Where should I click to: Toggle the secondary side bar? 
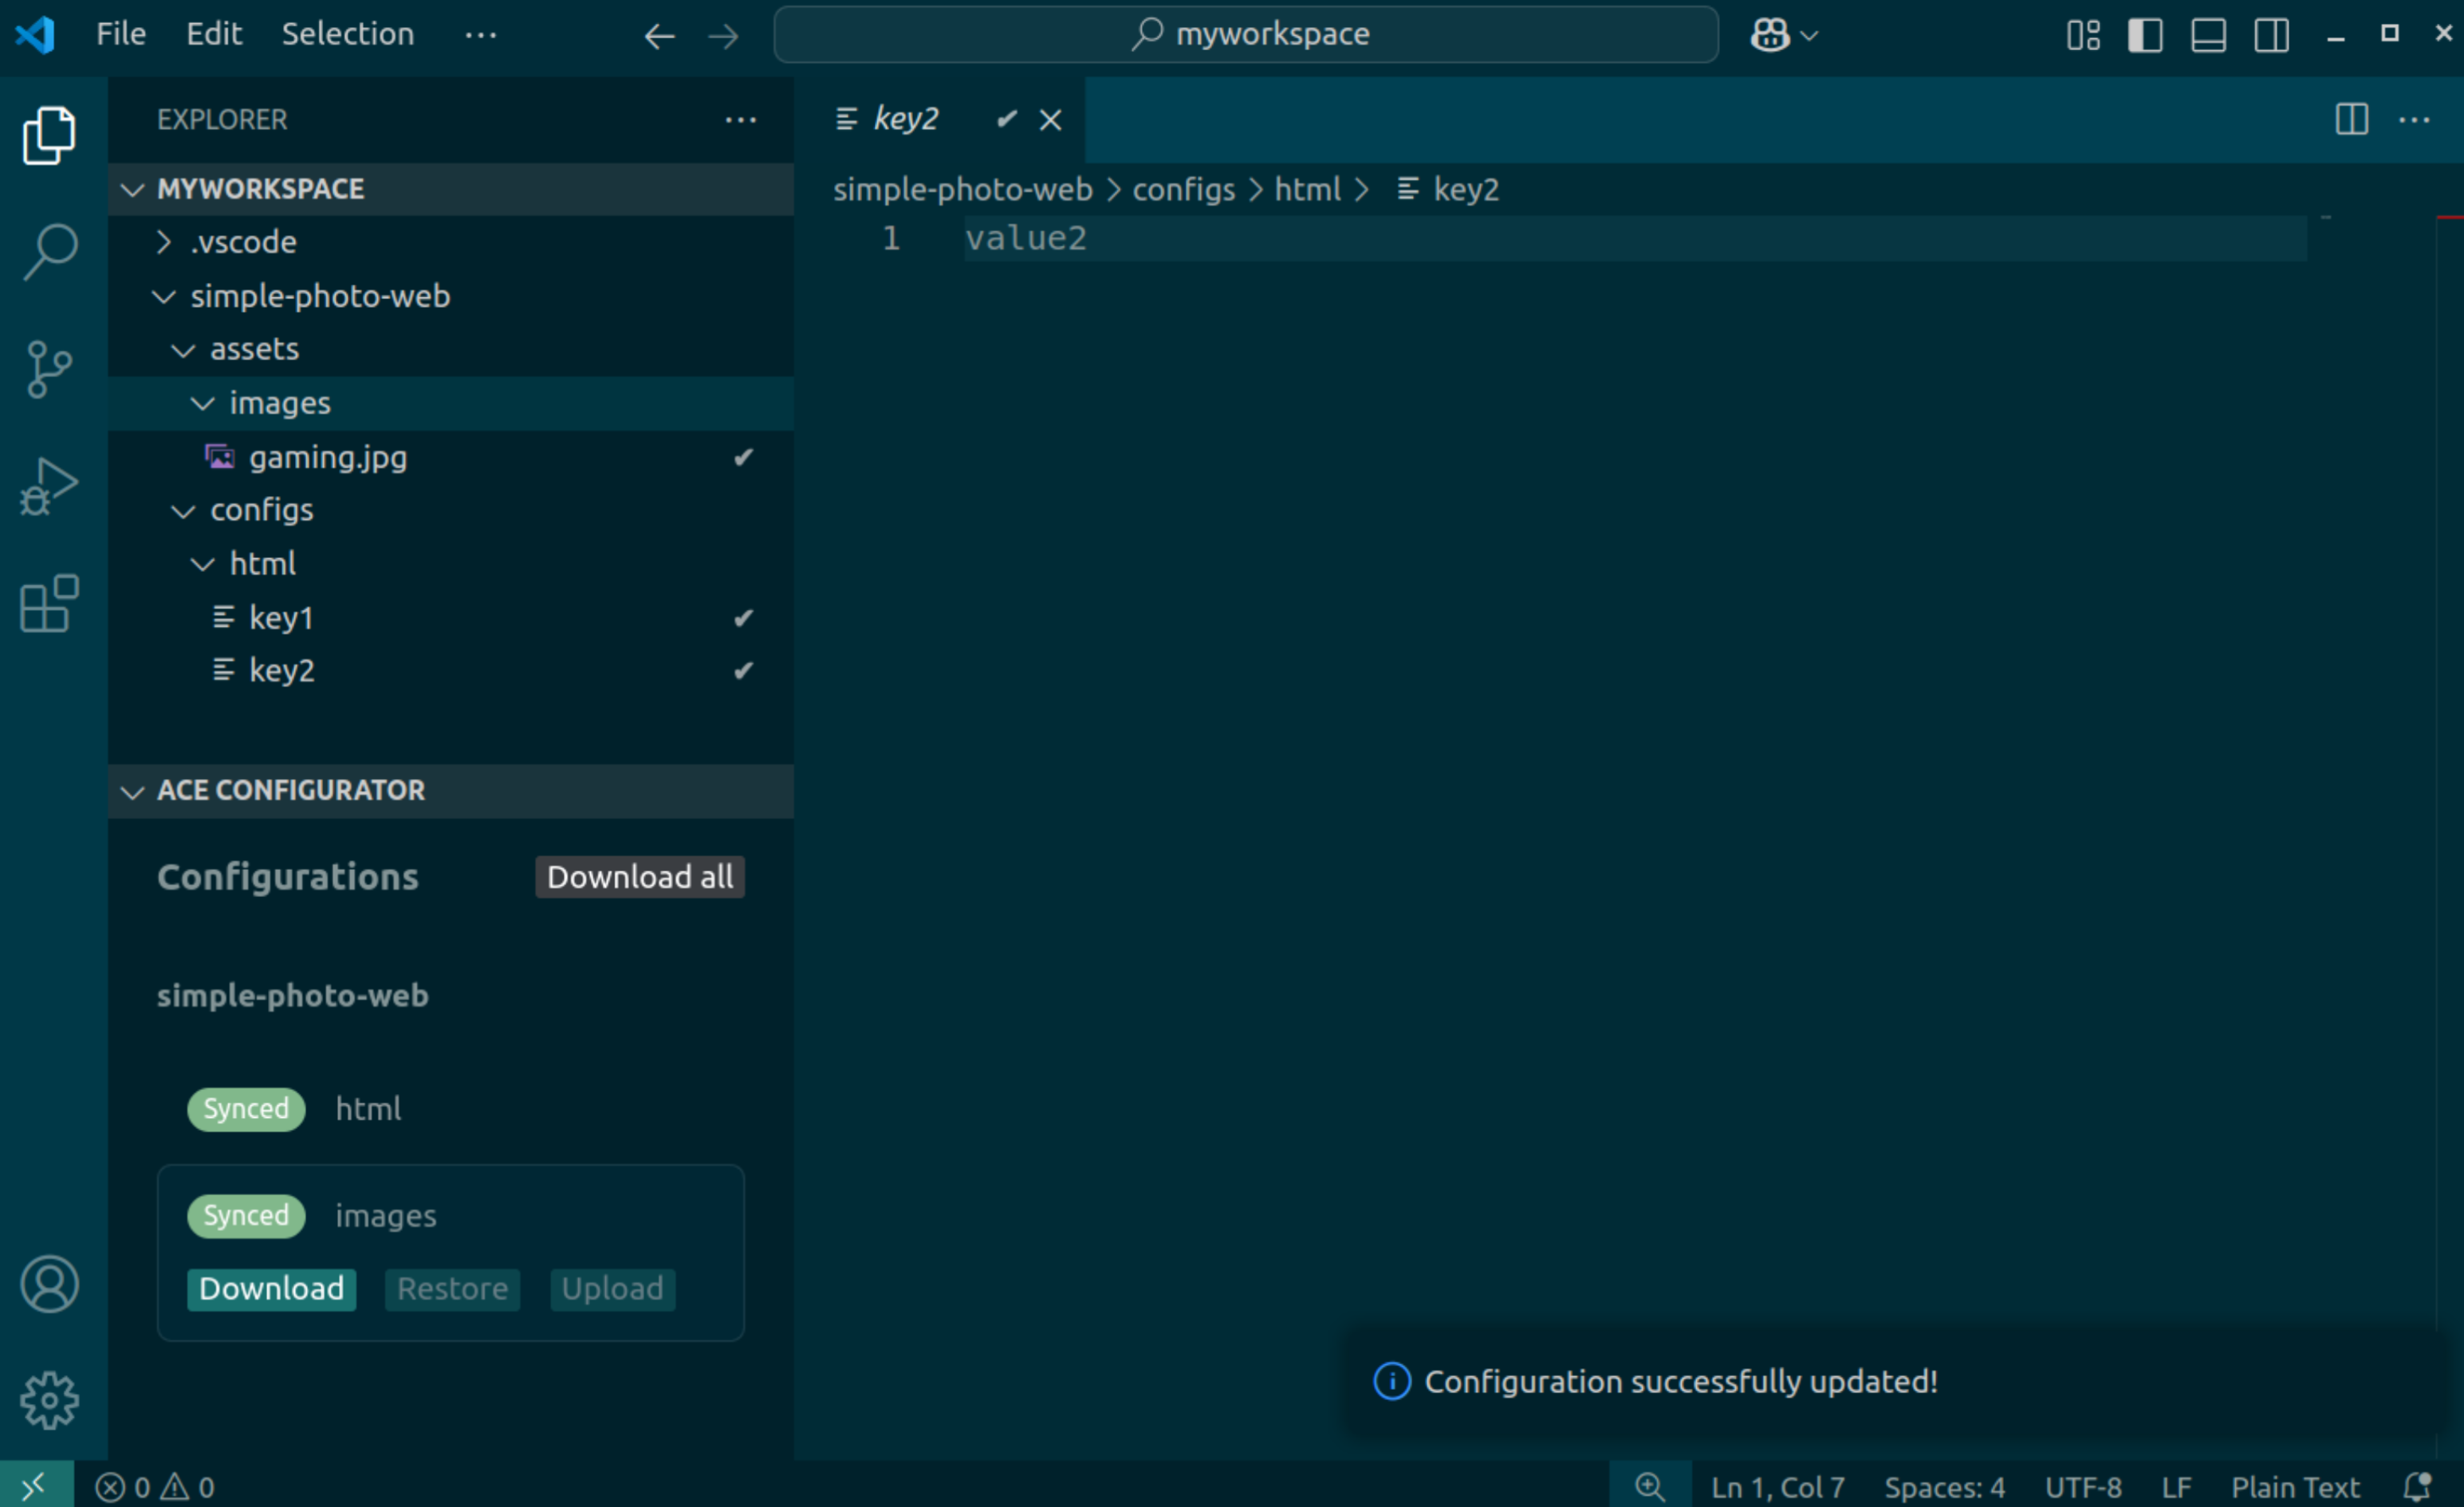click(x=2271, y=35)
